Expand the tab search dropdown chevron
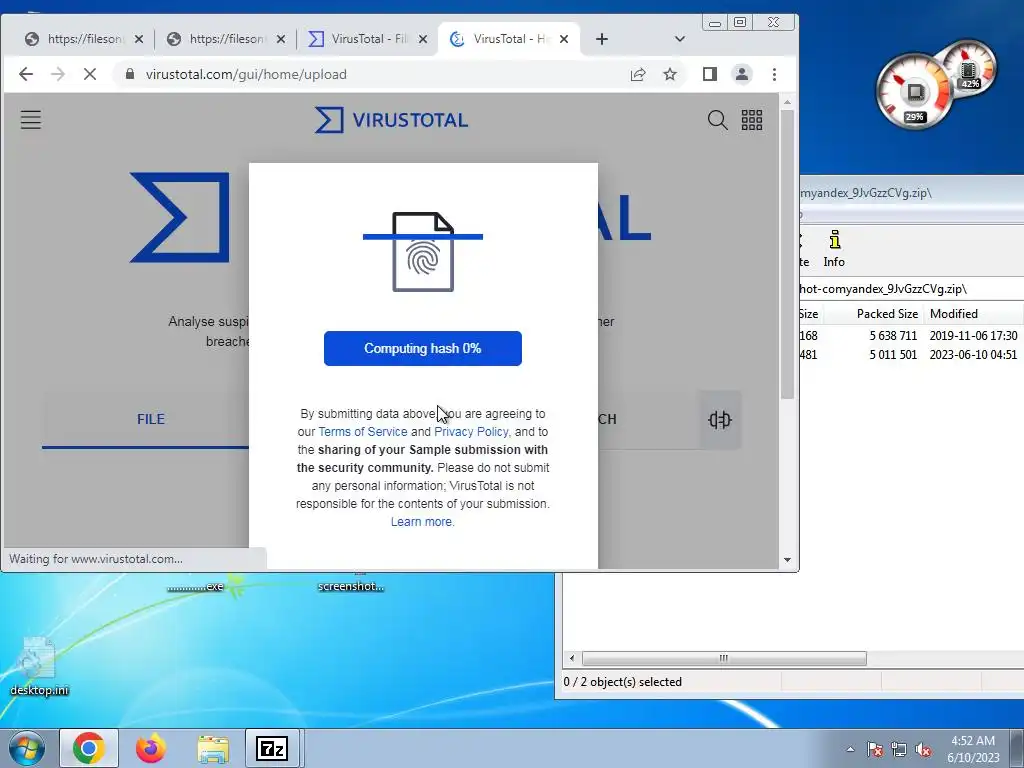Screen dimensions: 1024x768 680,39
